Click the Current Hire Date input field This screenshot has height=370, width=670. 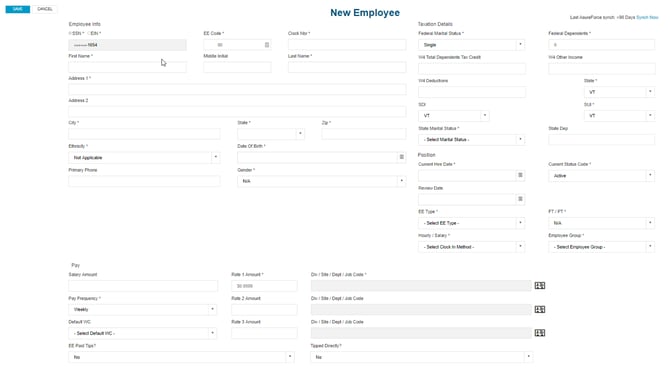pos(467,176)
